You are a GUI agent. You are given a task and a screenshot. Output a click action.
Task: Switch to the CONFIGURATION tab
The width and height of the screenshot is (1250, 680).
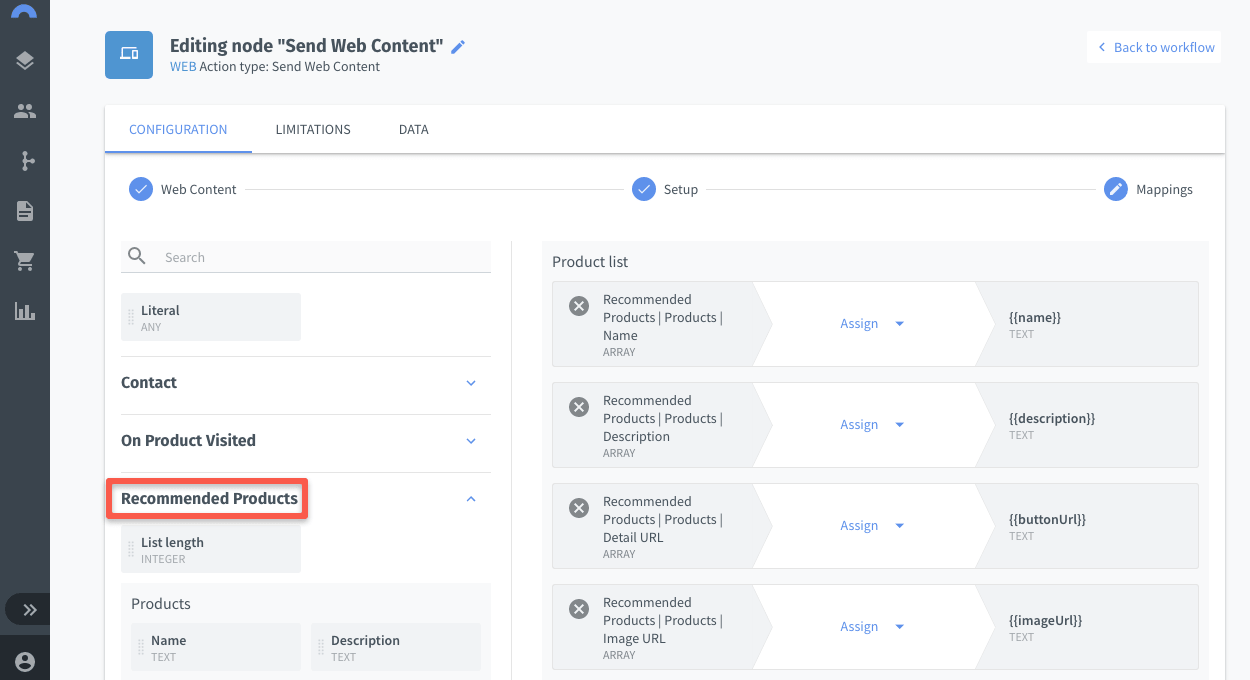[x=178, y=130]
